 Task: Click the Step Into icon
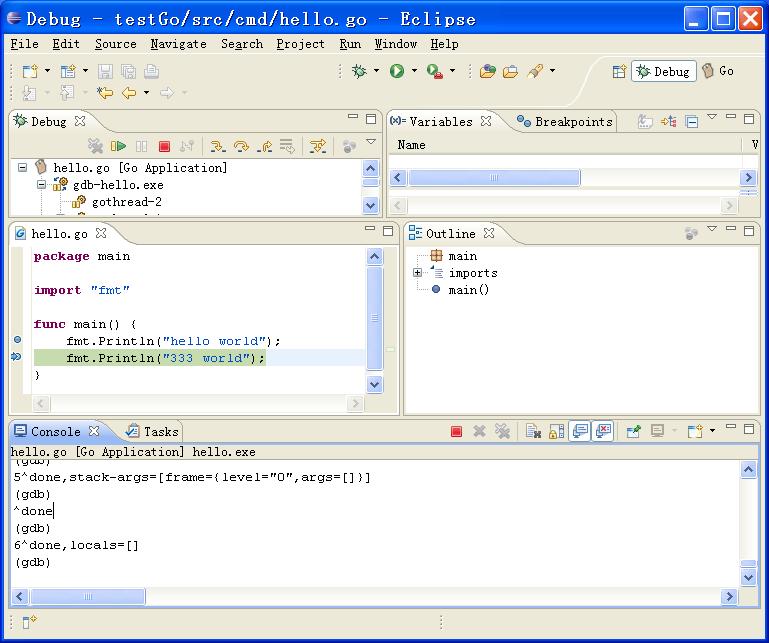[217, 146]
